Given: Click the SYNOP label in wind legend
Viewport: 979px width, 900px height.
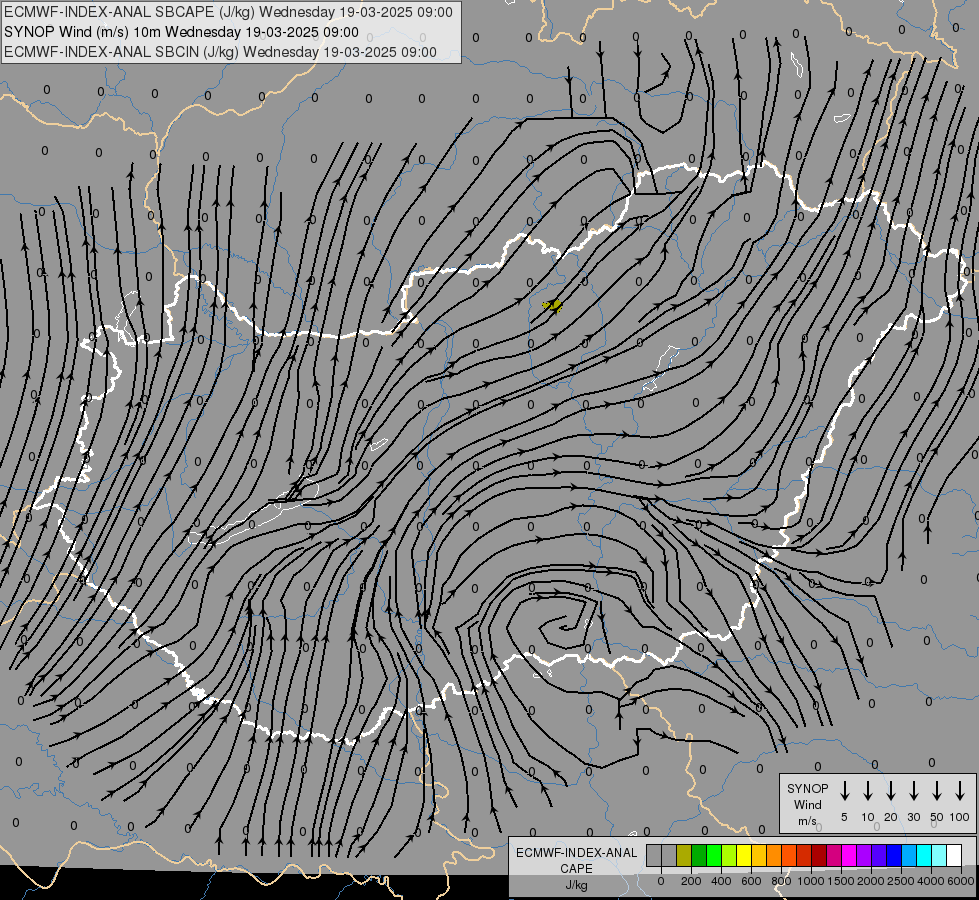Looking at the screenshot, I should (x=807, y=788).
